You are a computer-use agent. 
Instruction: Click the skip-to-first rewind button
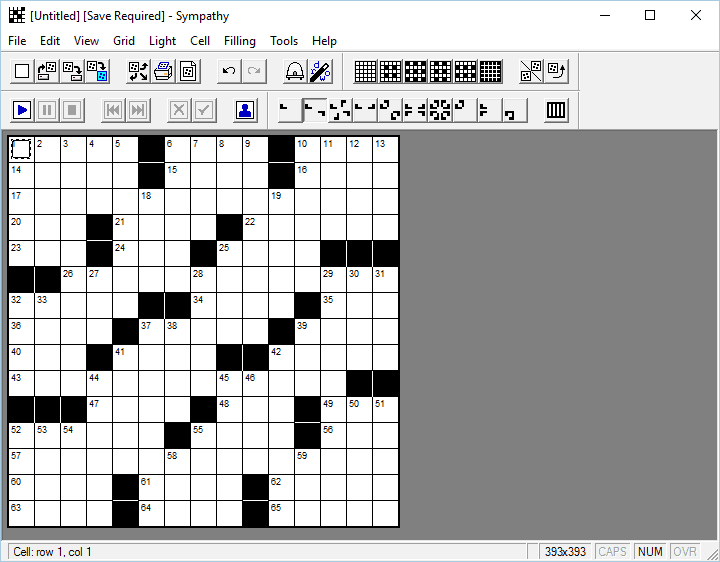click(x=113, y=110)
